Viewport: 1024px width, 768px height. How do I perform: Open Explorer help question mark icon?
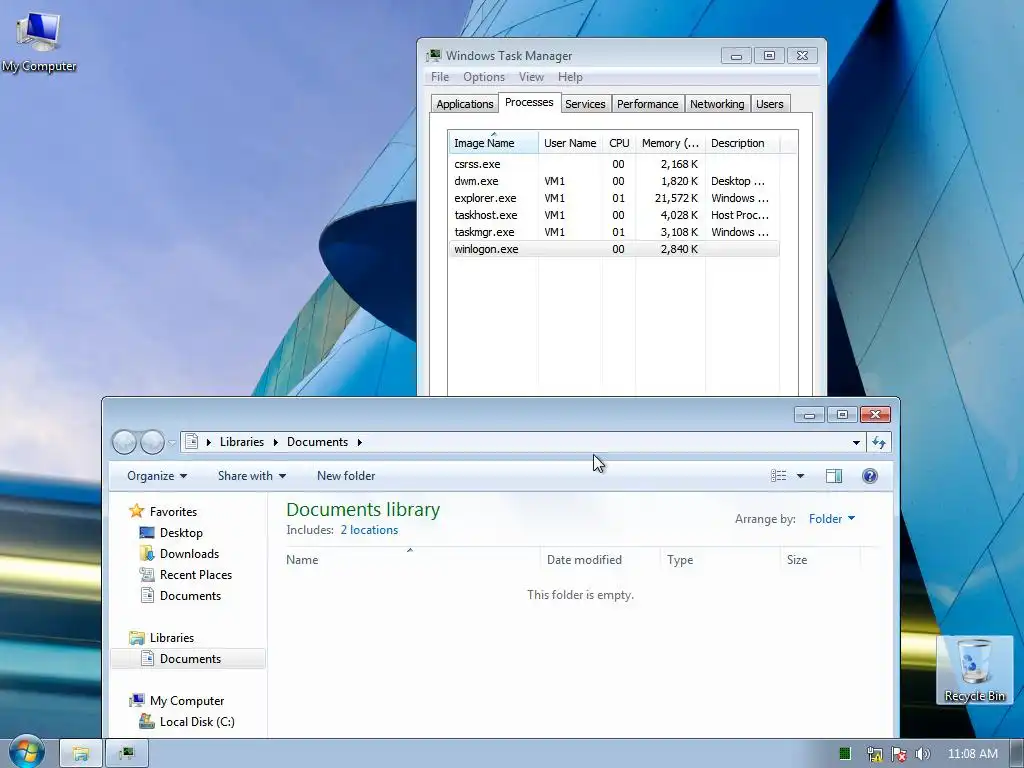click(870, 476)
